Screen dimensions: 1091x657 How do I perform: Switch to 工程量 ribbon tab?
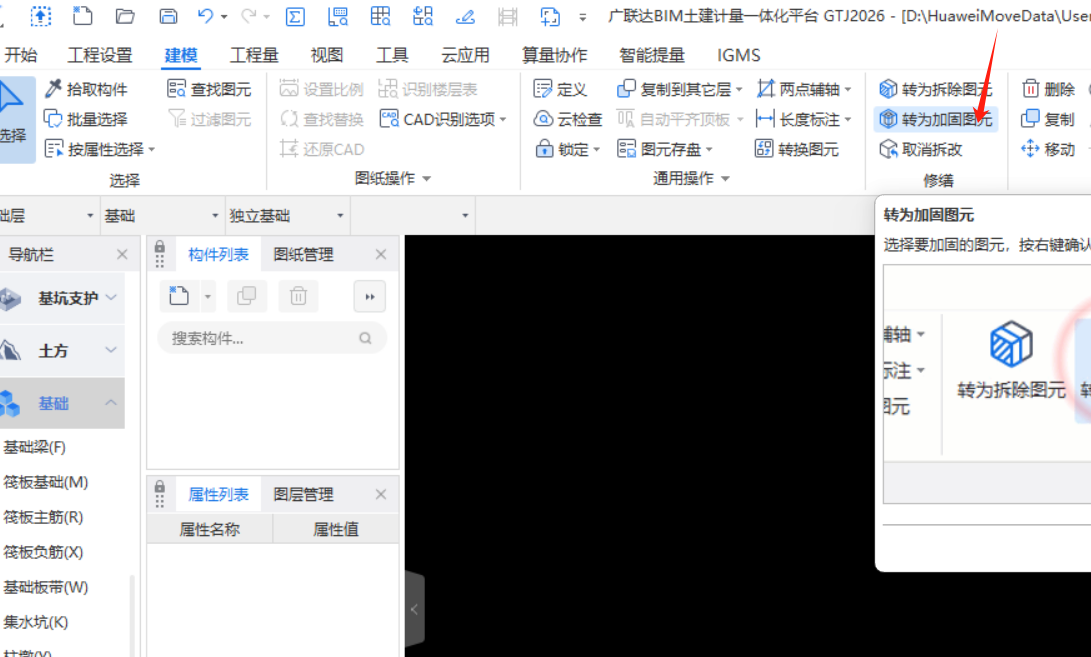pyautogui.click(x=254, y=54)
